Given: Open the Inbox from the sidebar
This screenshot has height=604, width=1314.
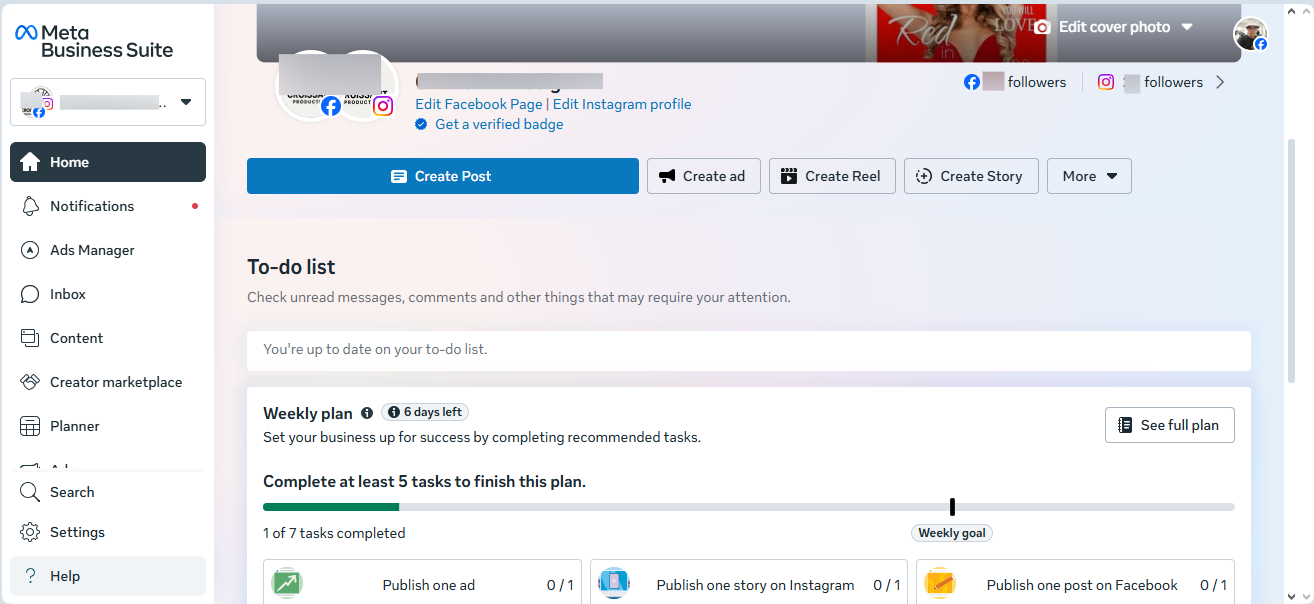Looking at the screenshot, I should point(67,294).
